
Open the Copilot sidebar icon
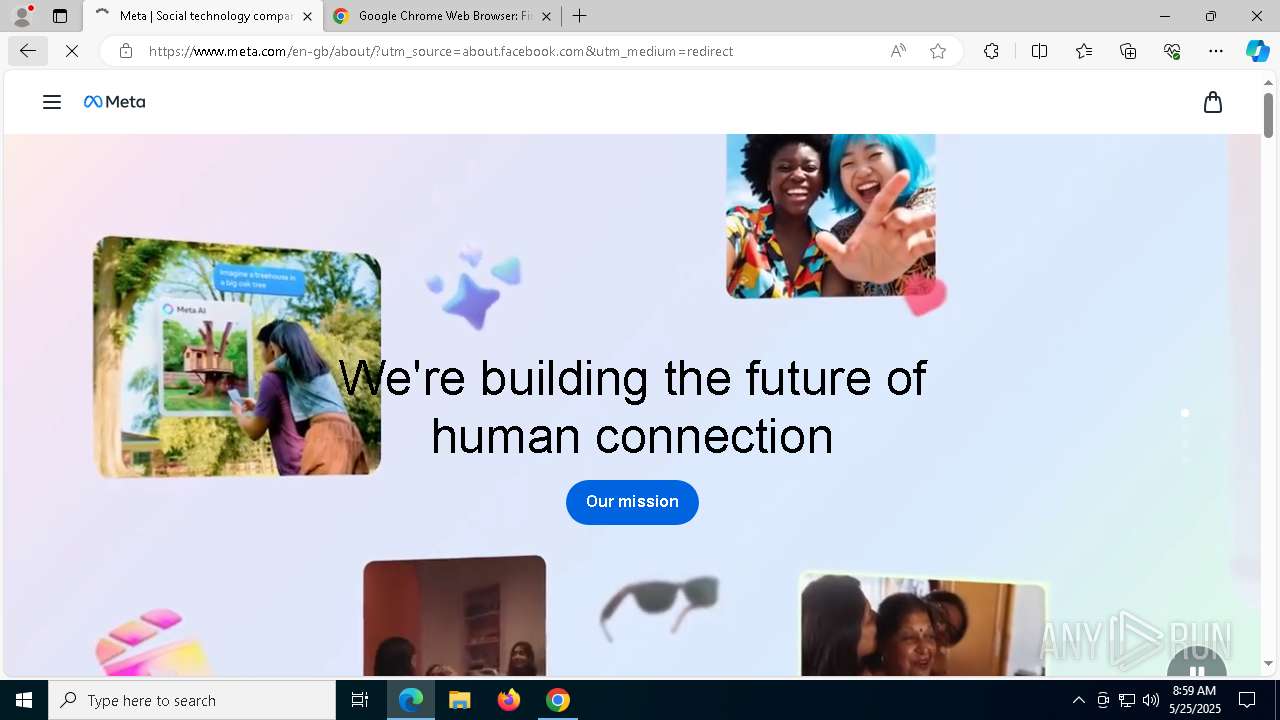1257,51
